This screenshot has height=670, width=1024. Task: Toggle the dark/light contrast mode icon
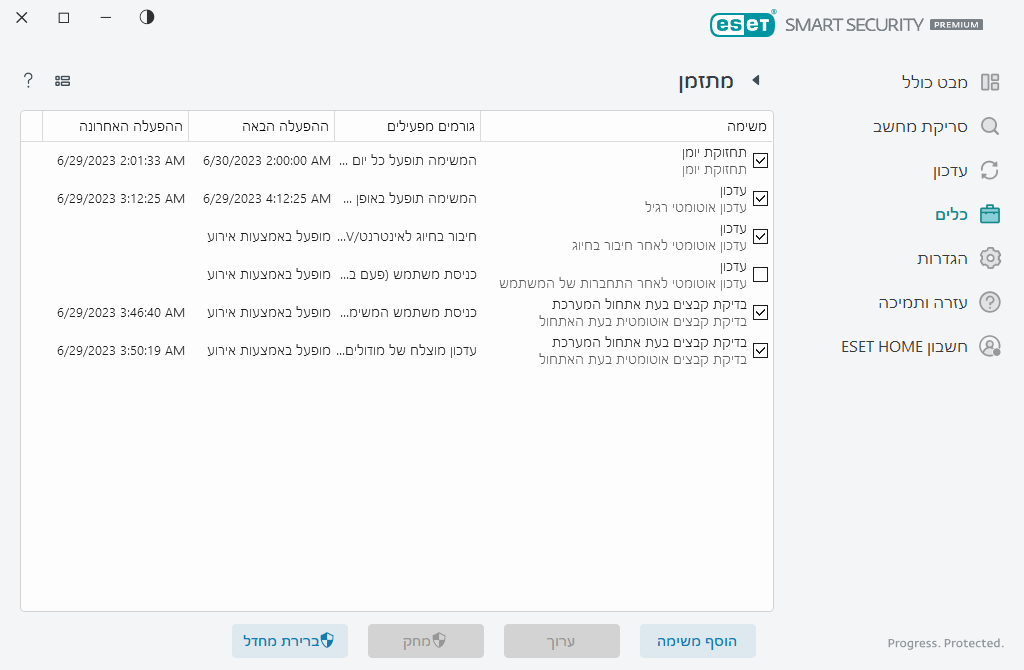147,17
